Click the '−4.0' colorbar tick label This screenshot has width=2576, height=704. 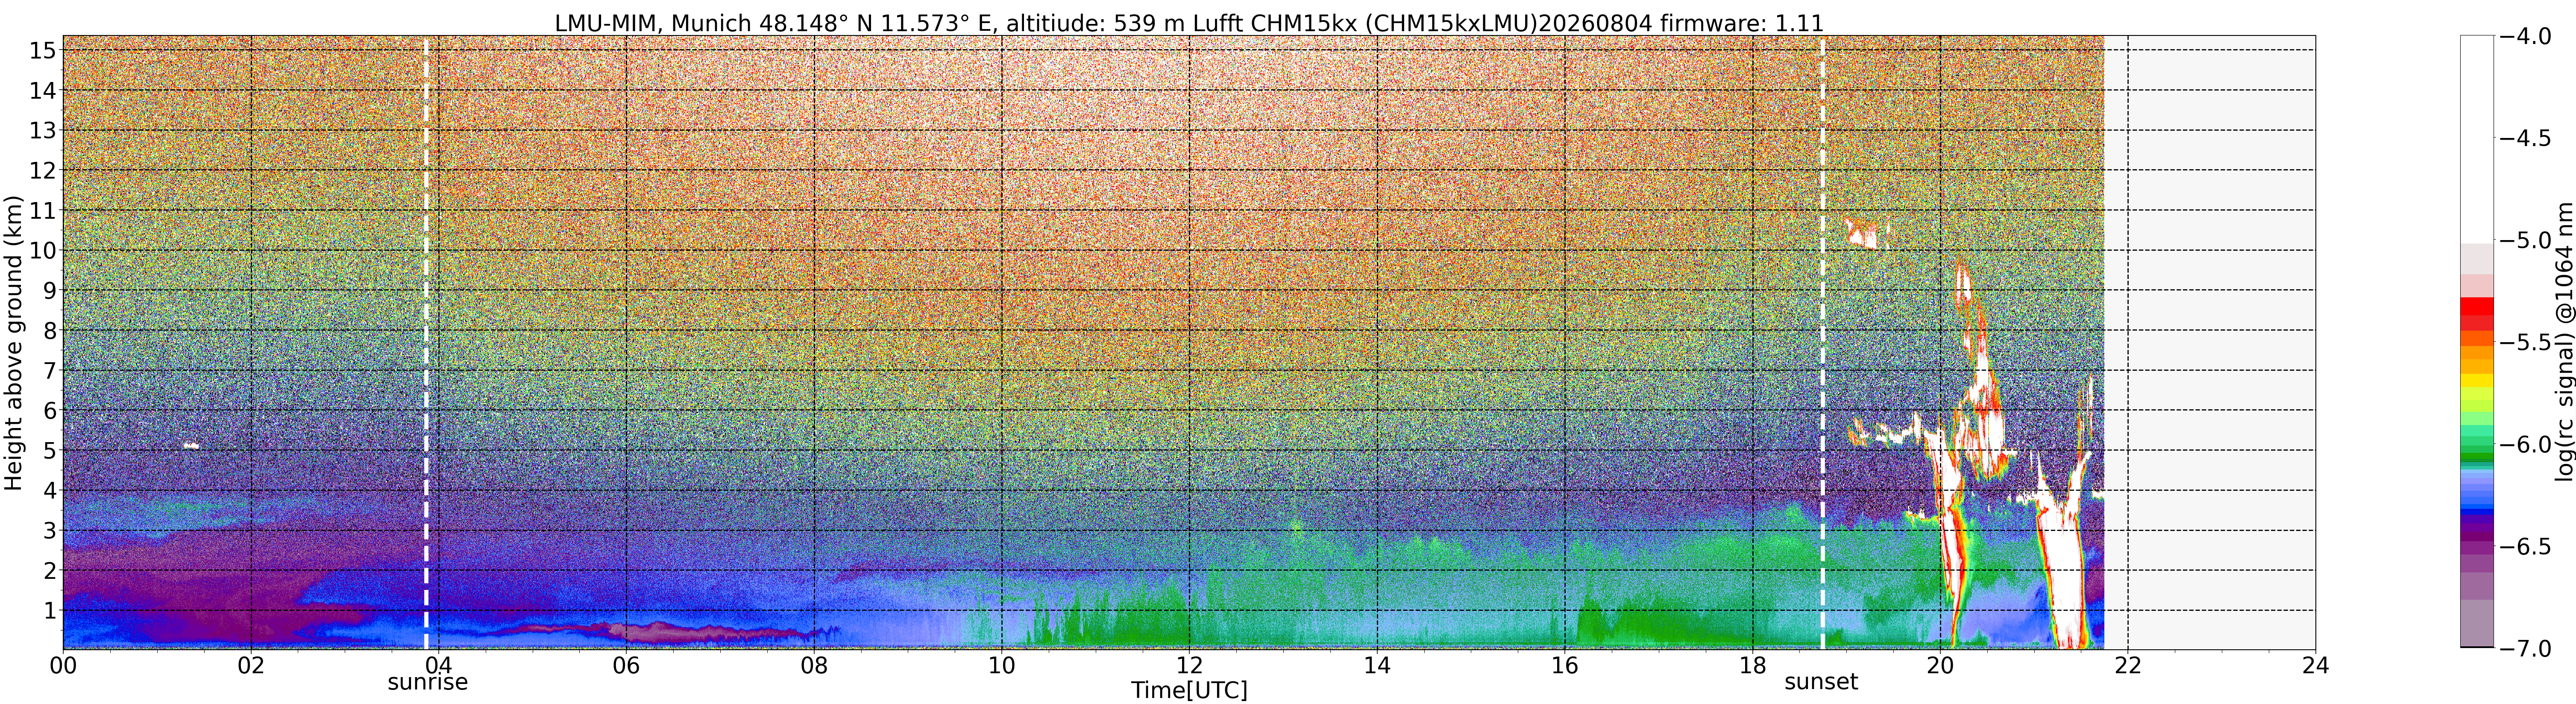click(2525, 36)
